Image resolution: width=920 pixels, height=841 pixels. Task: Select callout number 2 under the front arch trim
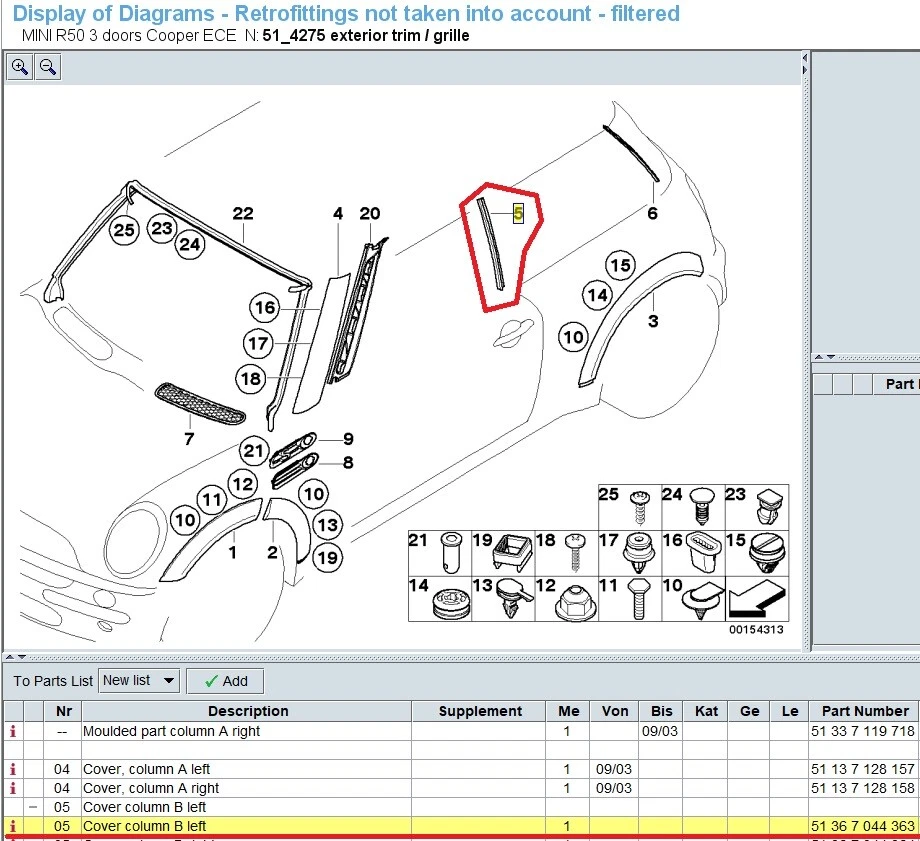click(x=272, y=552)
